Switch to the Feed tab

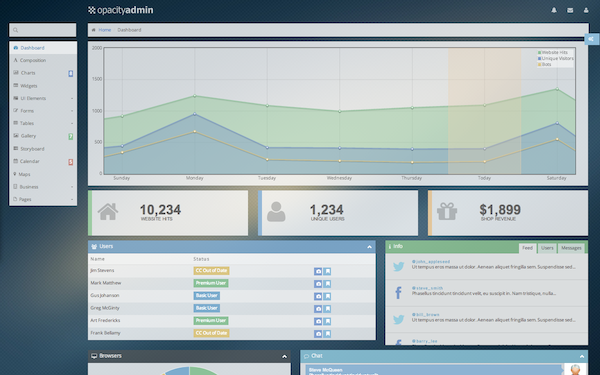pos(527,248)
